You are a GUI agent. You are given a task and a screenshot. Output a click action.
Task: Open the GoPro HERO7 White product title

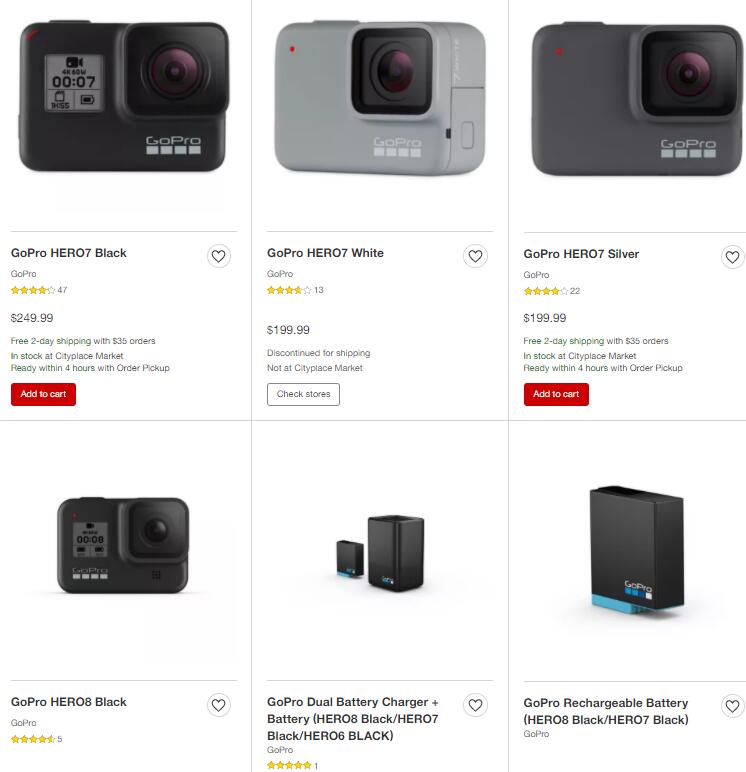coord(325,253)
